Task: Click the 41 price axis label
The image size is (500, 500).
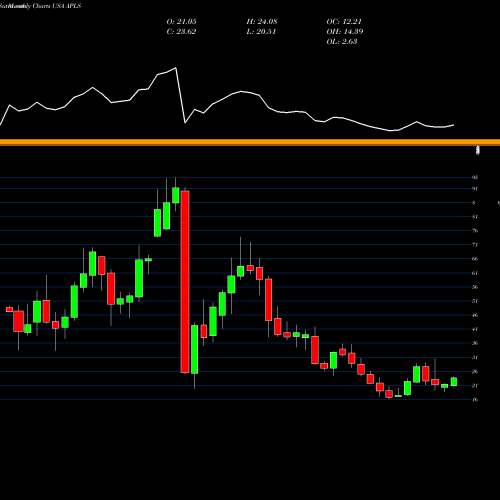Action: click(x=475, y=329)
